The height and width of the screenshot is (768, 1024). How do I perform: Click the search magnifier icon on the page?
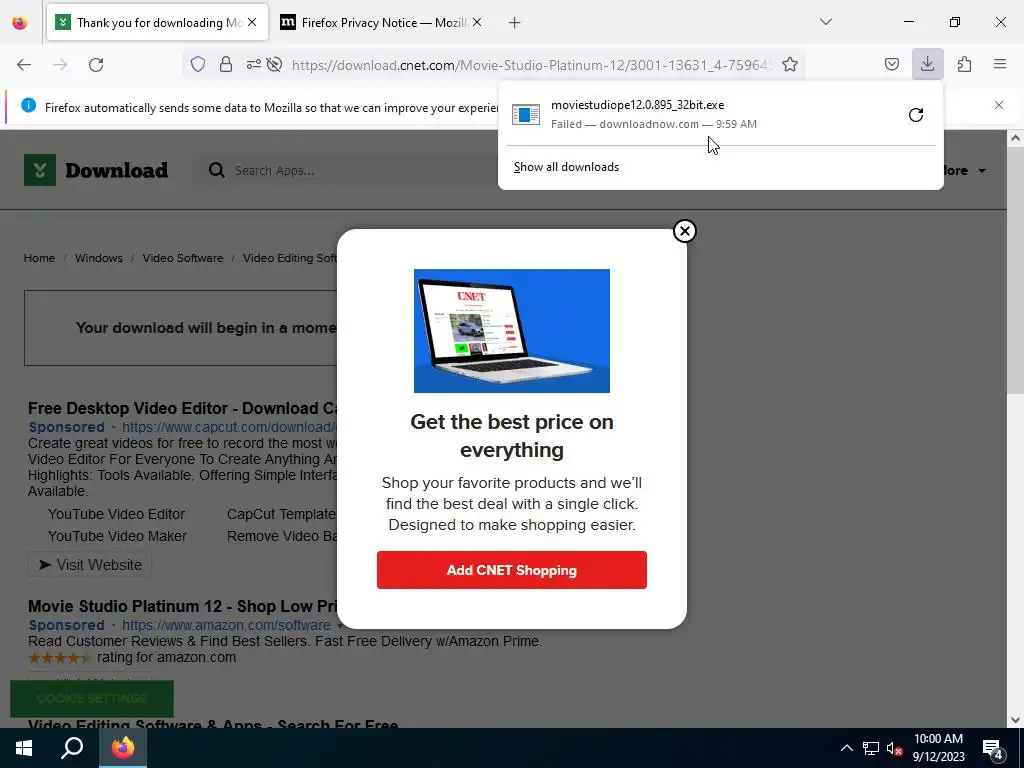(x=217, y=170)
